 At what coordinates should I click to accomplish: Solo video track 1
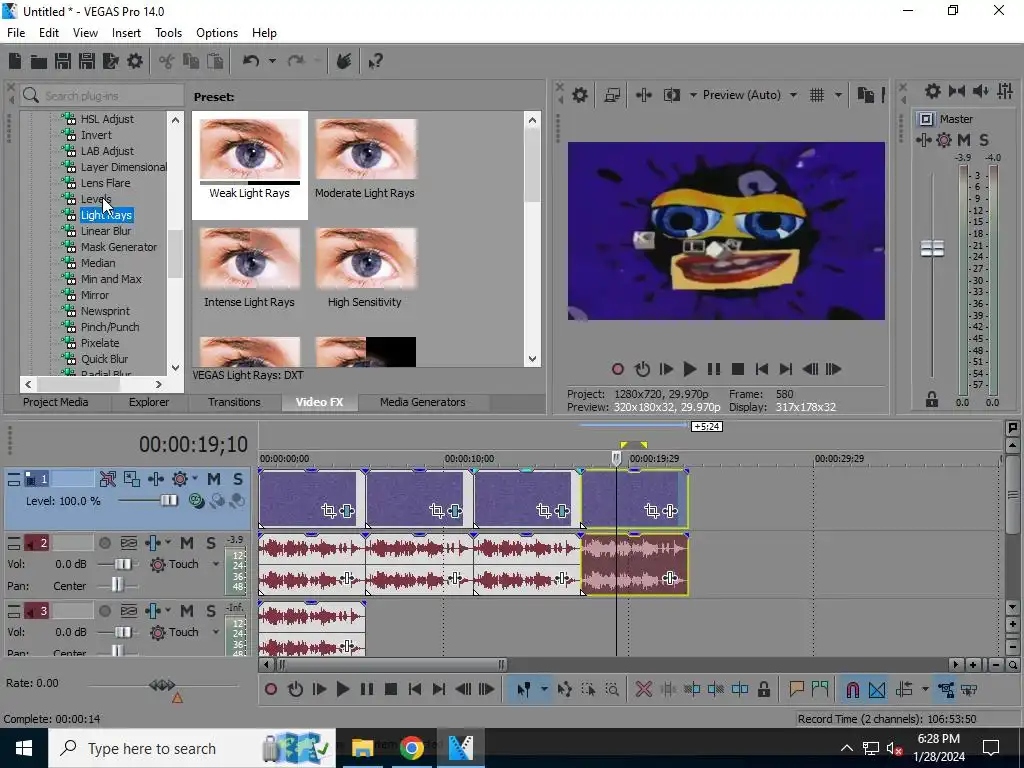coord(238,479)
